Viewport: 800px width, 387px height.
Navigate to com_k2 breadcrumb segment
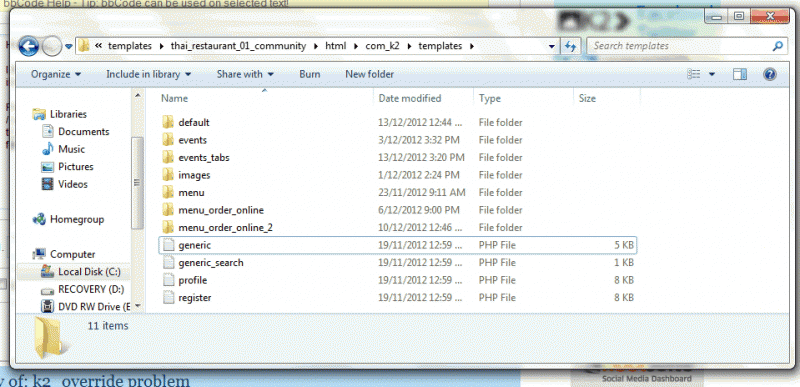(381, 46)
